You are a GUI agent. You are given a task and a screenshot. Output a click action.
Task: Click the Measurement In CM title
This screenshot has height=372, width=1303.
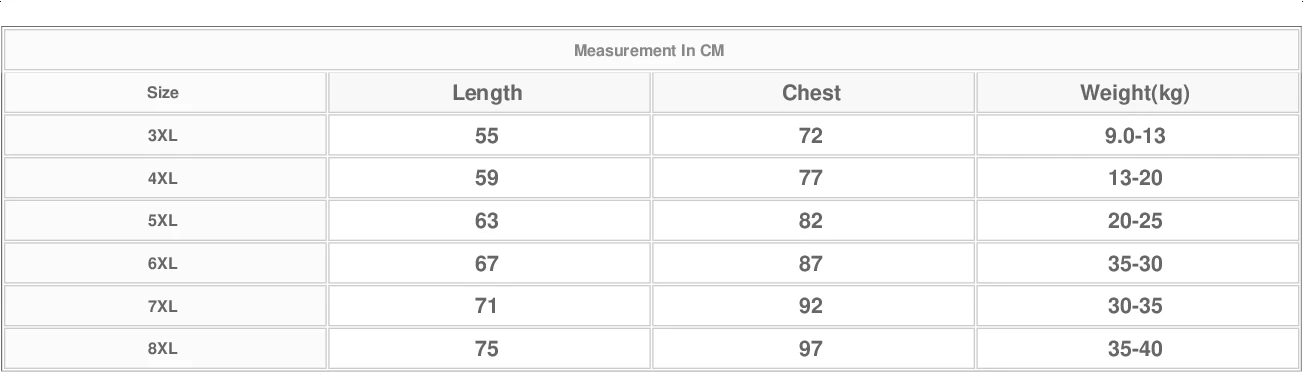pos(649,51)
